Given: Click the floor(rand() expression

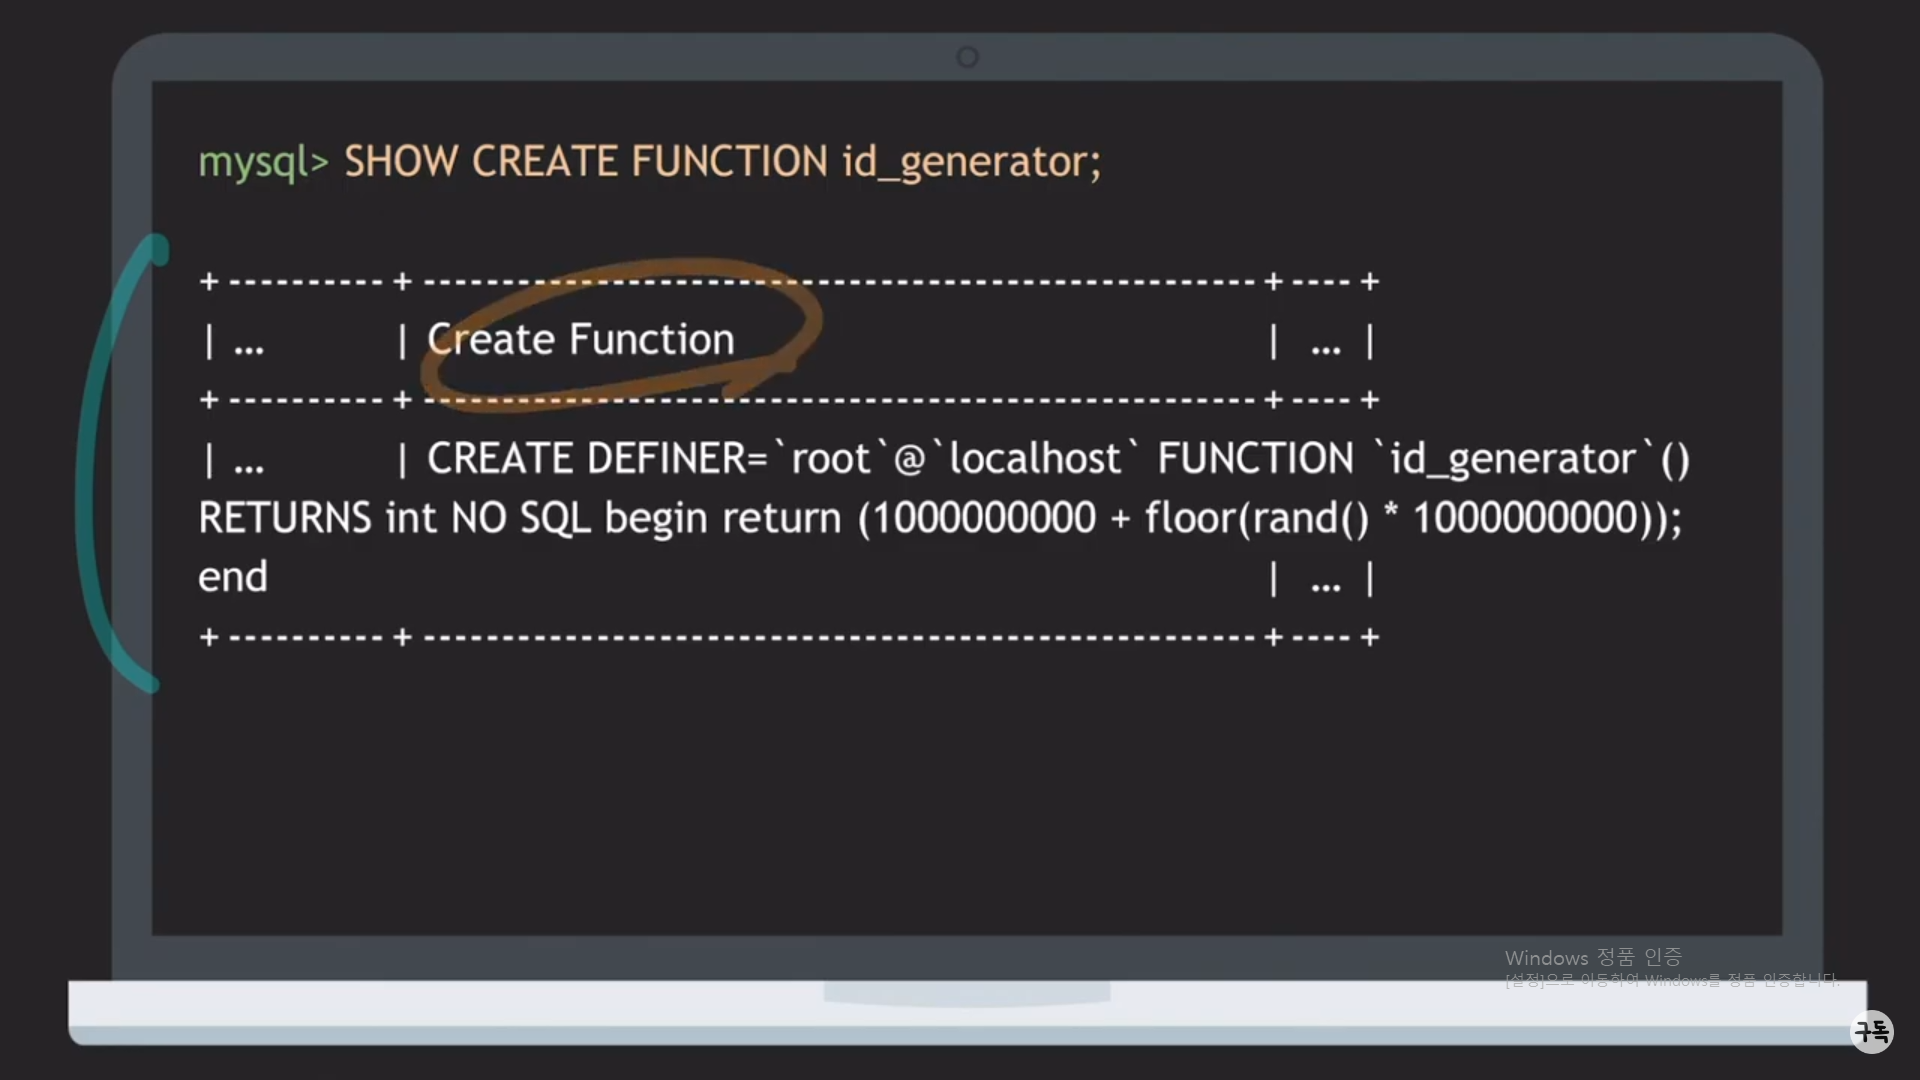Looking at the screenshot, I should [x=1256, y=518].
